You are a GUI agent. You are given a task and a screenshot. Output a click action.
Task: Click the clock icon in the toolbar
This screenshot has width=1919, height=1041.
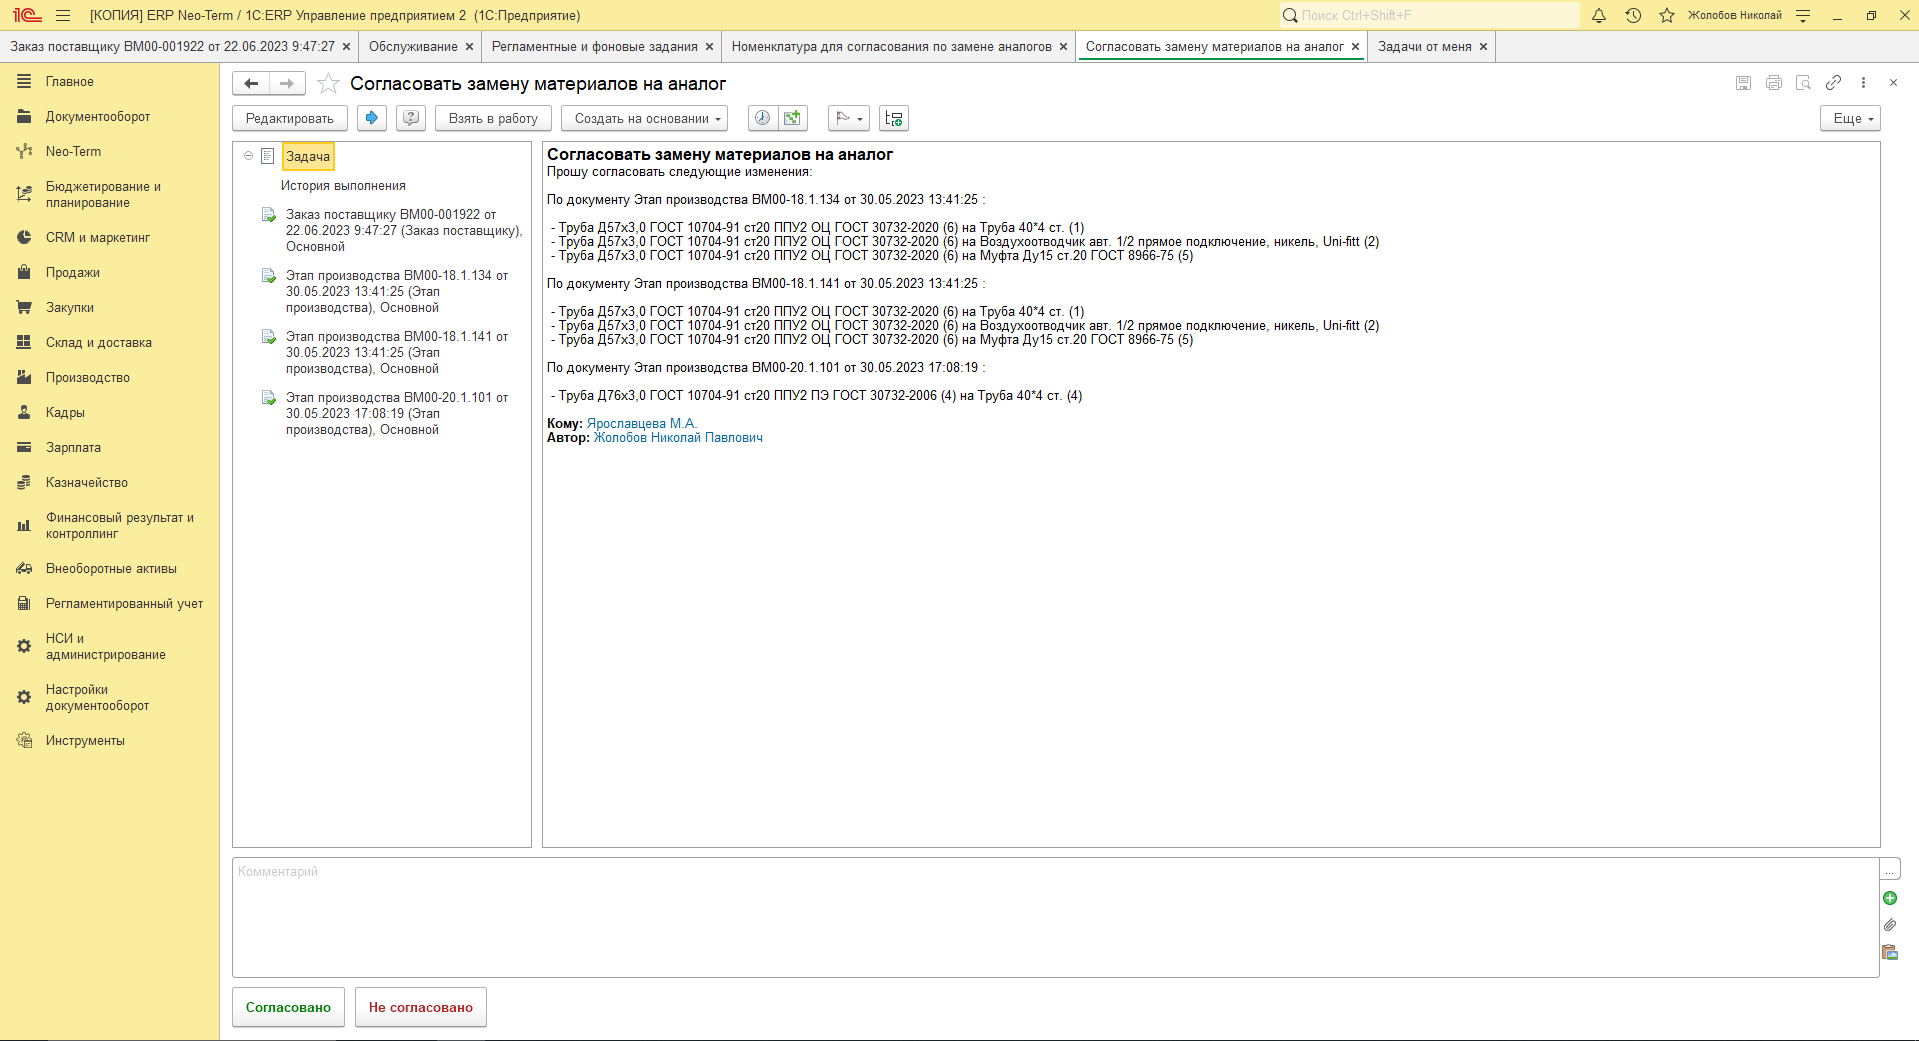point(762,118)
